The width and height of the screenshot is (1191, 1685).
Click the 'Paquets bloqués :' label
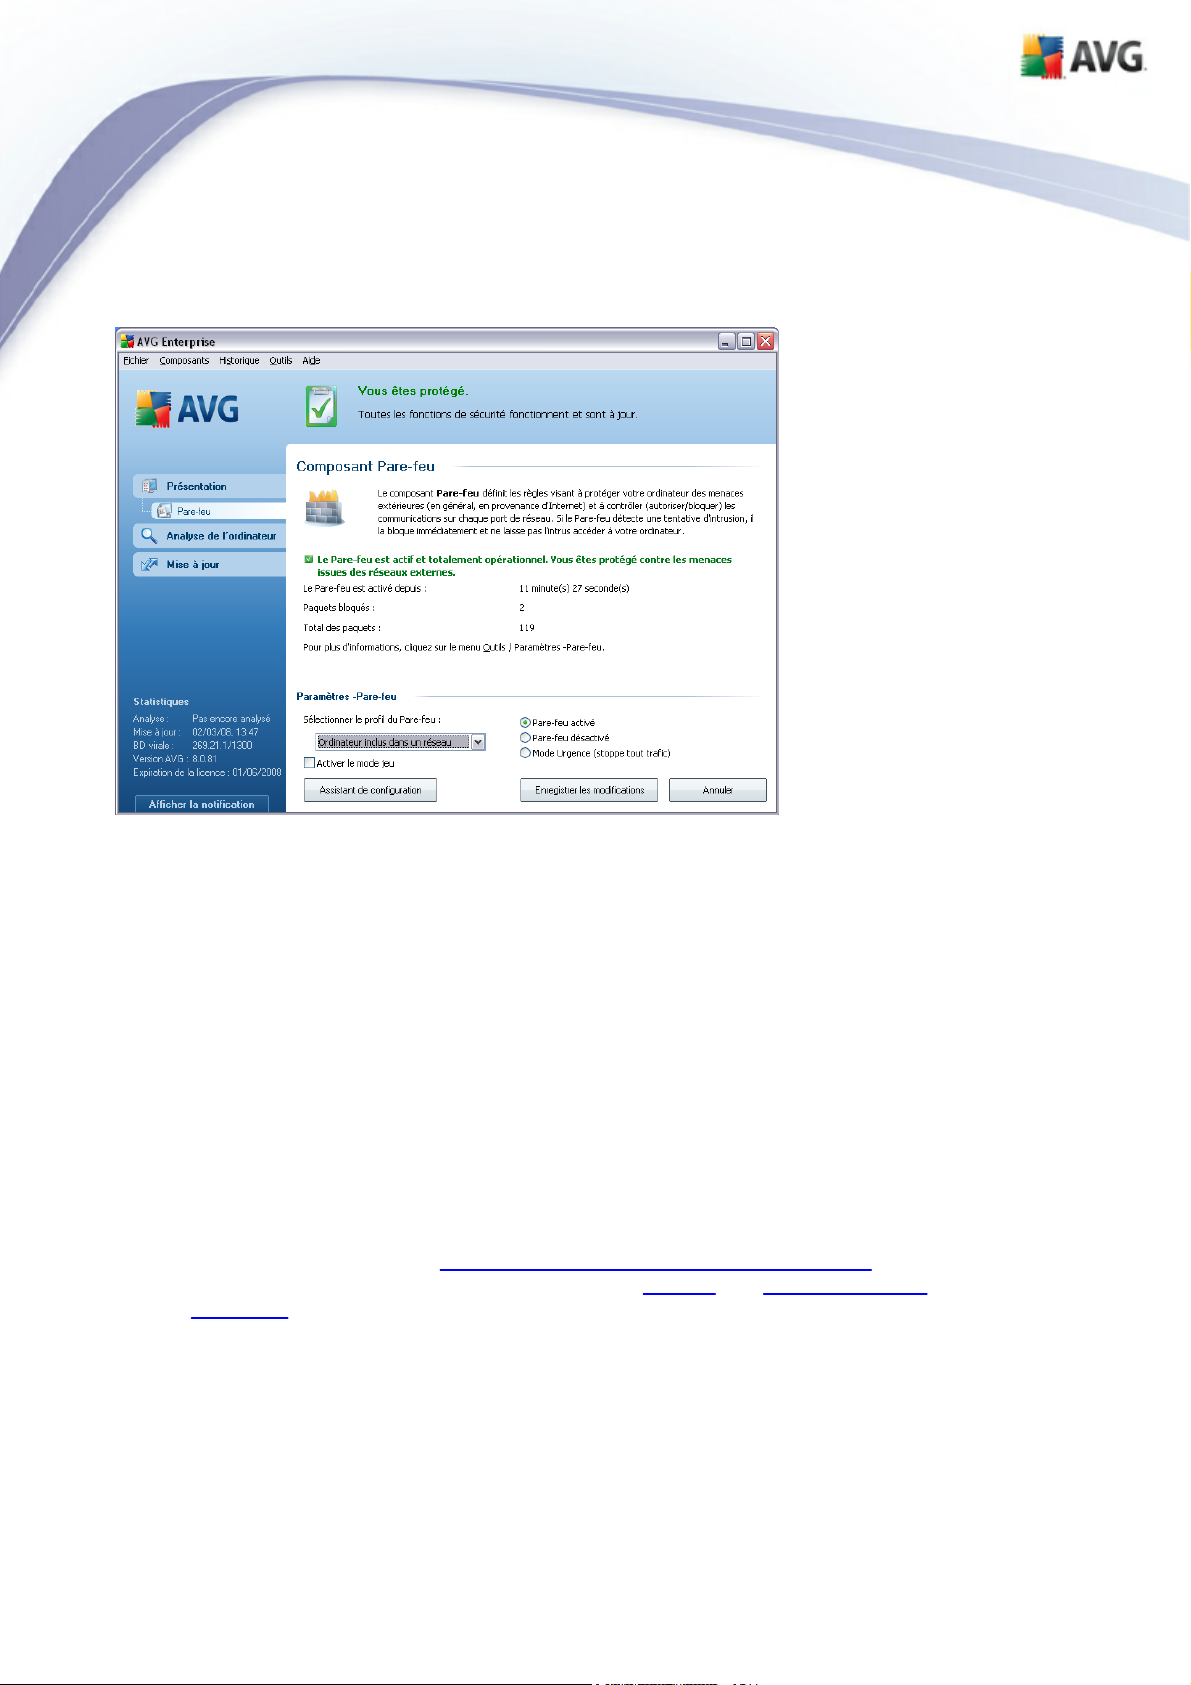click(339, 608)
